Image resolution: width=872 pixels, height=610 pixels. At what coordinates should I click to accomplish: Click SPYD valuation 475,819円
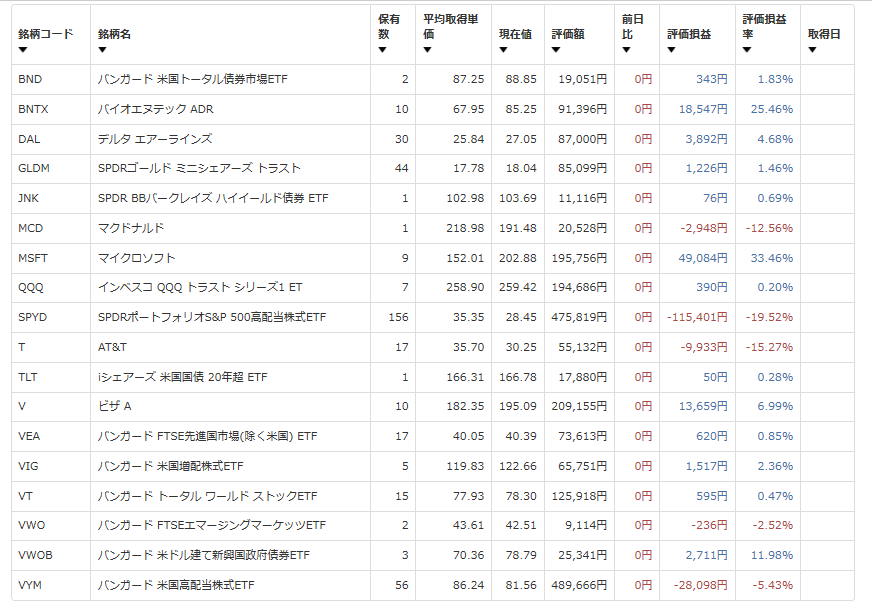579,318
